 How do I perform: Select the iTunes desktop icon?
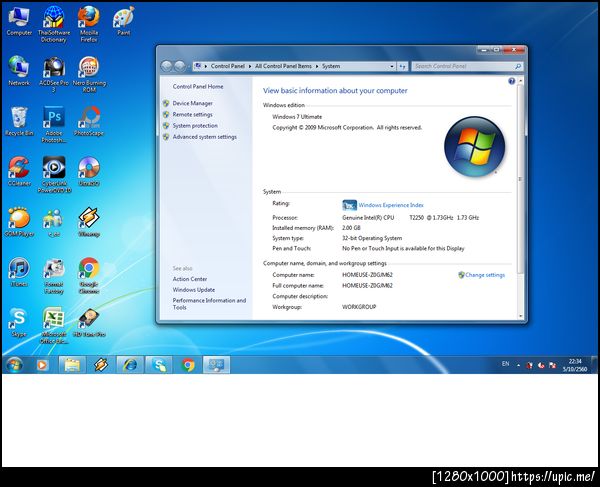[19, 272]
